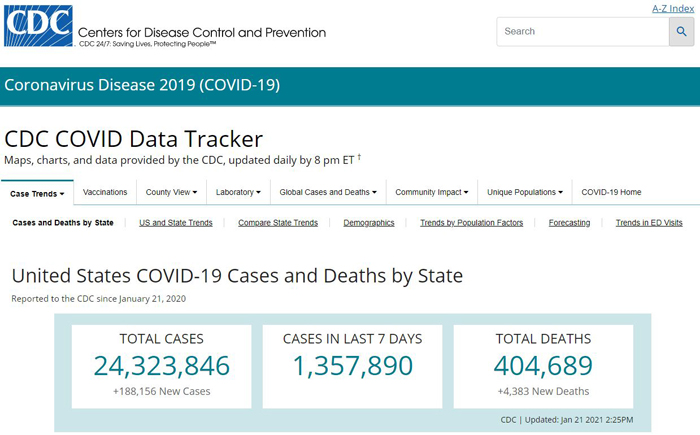Screen dimensions: 700x435
Task: Click the TOTAL DEATHS card label
Action: click(x=543, y=339)
